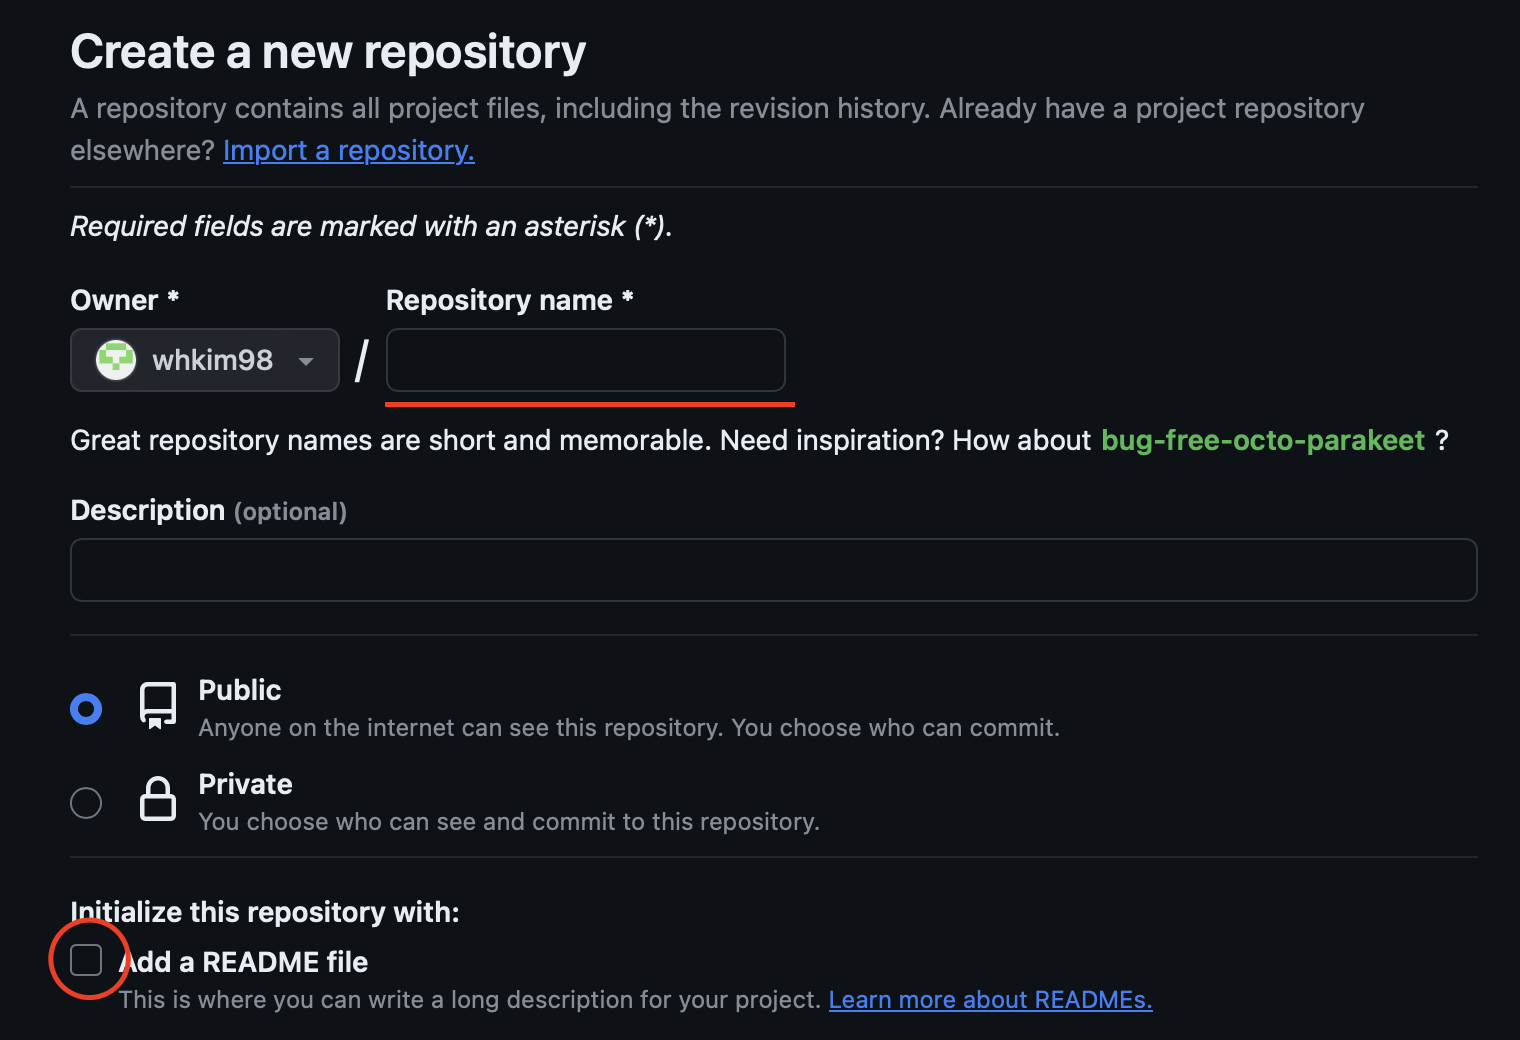This screenshot has width=1520, height=1040.
Task: Check the Add a README file checkbox
Action: (x=86, y=960)
